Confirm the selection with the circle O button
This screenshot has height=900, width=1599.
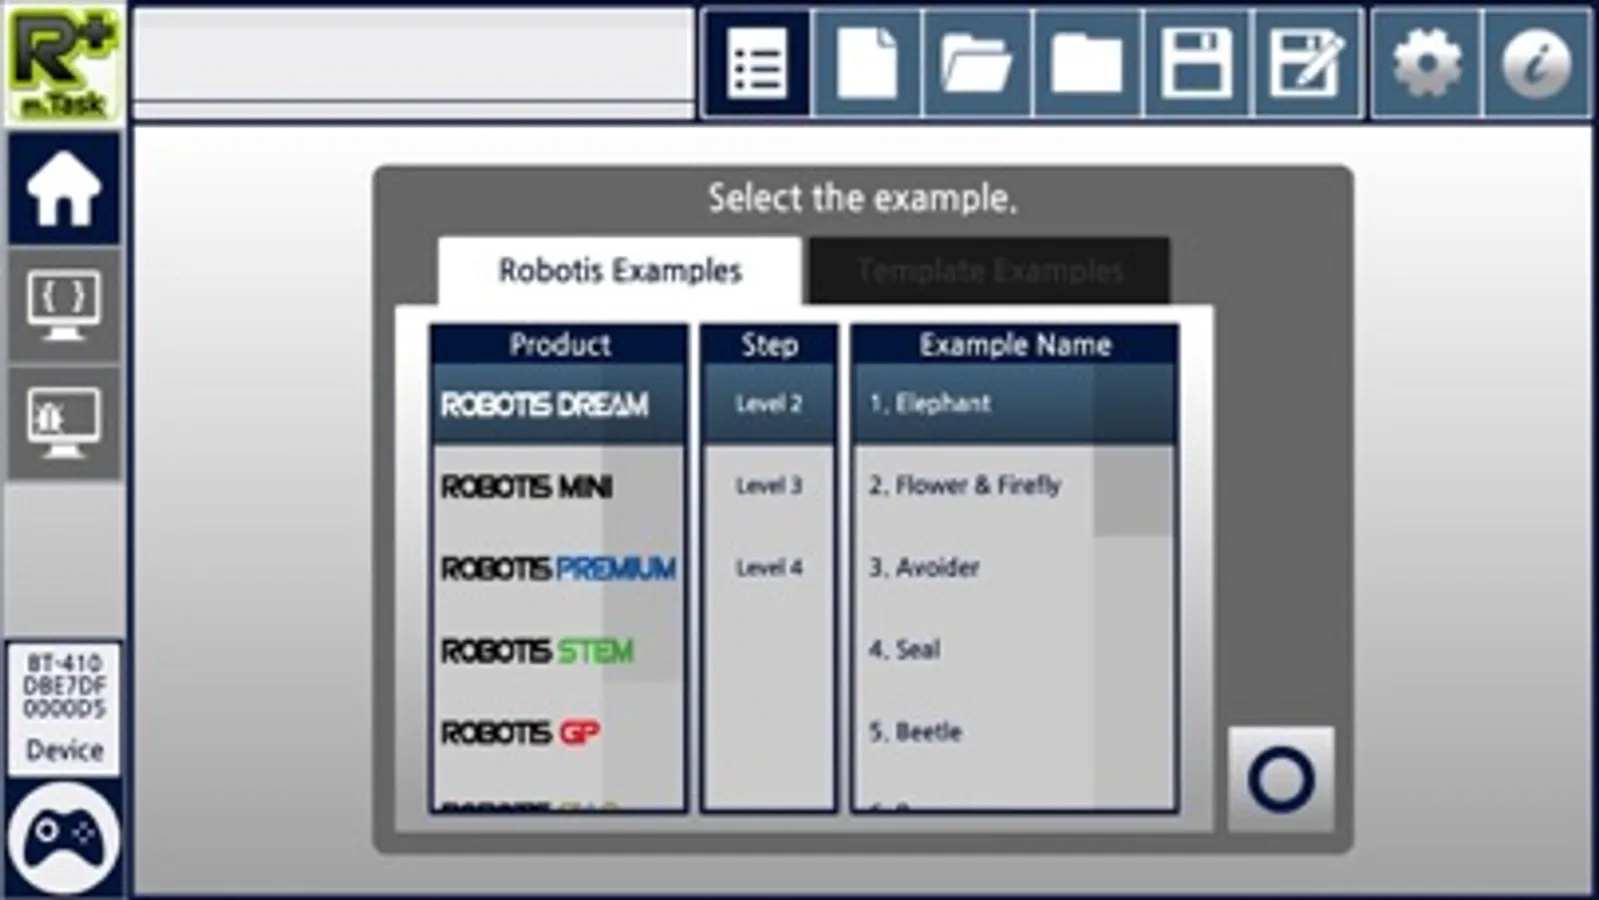point(1281,779)
